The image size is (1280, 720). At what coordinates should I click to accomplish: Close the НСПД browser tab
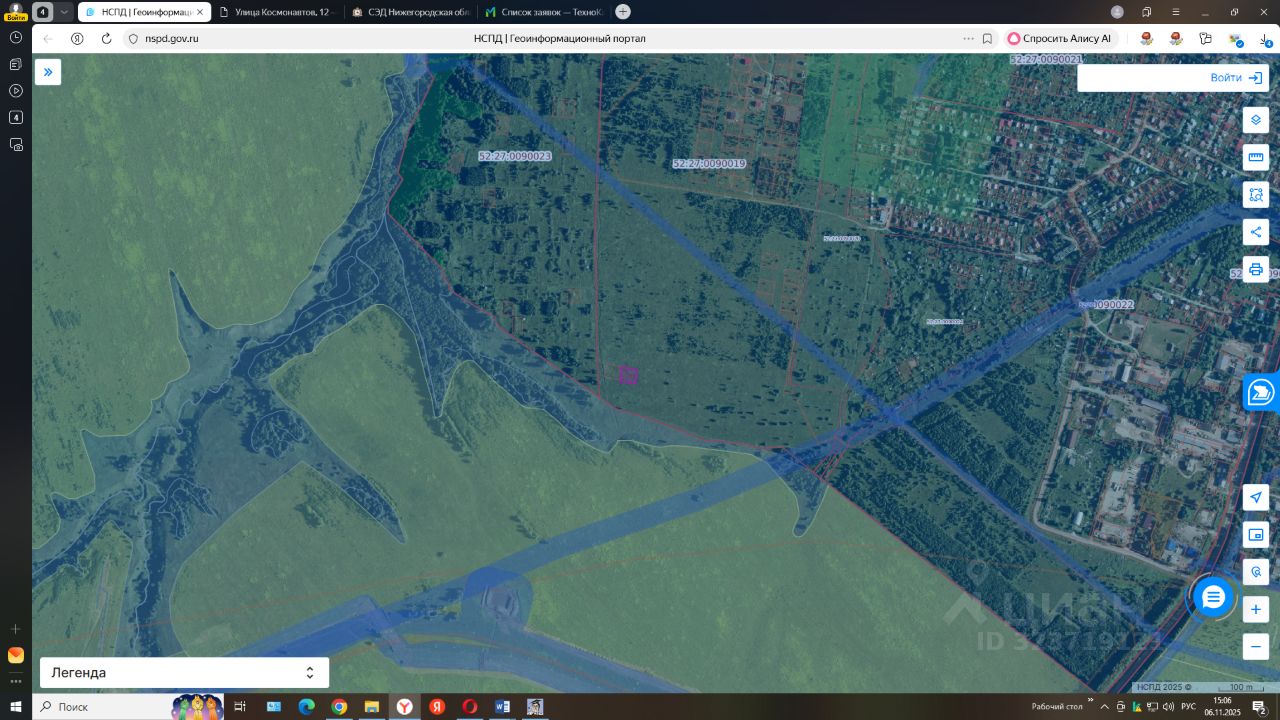pos(201,12)
